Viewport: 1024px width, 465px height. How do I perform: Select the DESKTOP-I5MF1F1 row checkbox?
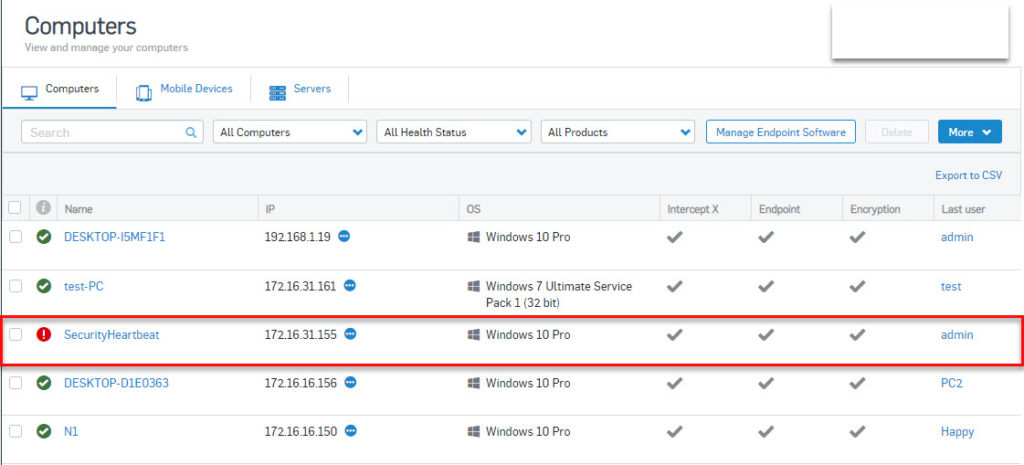coord(15,237)
